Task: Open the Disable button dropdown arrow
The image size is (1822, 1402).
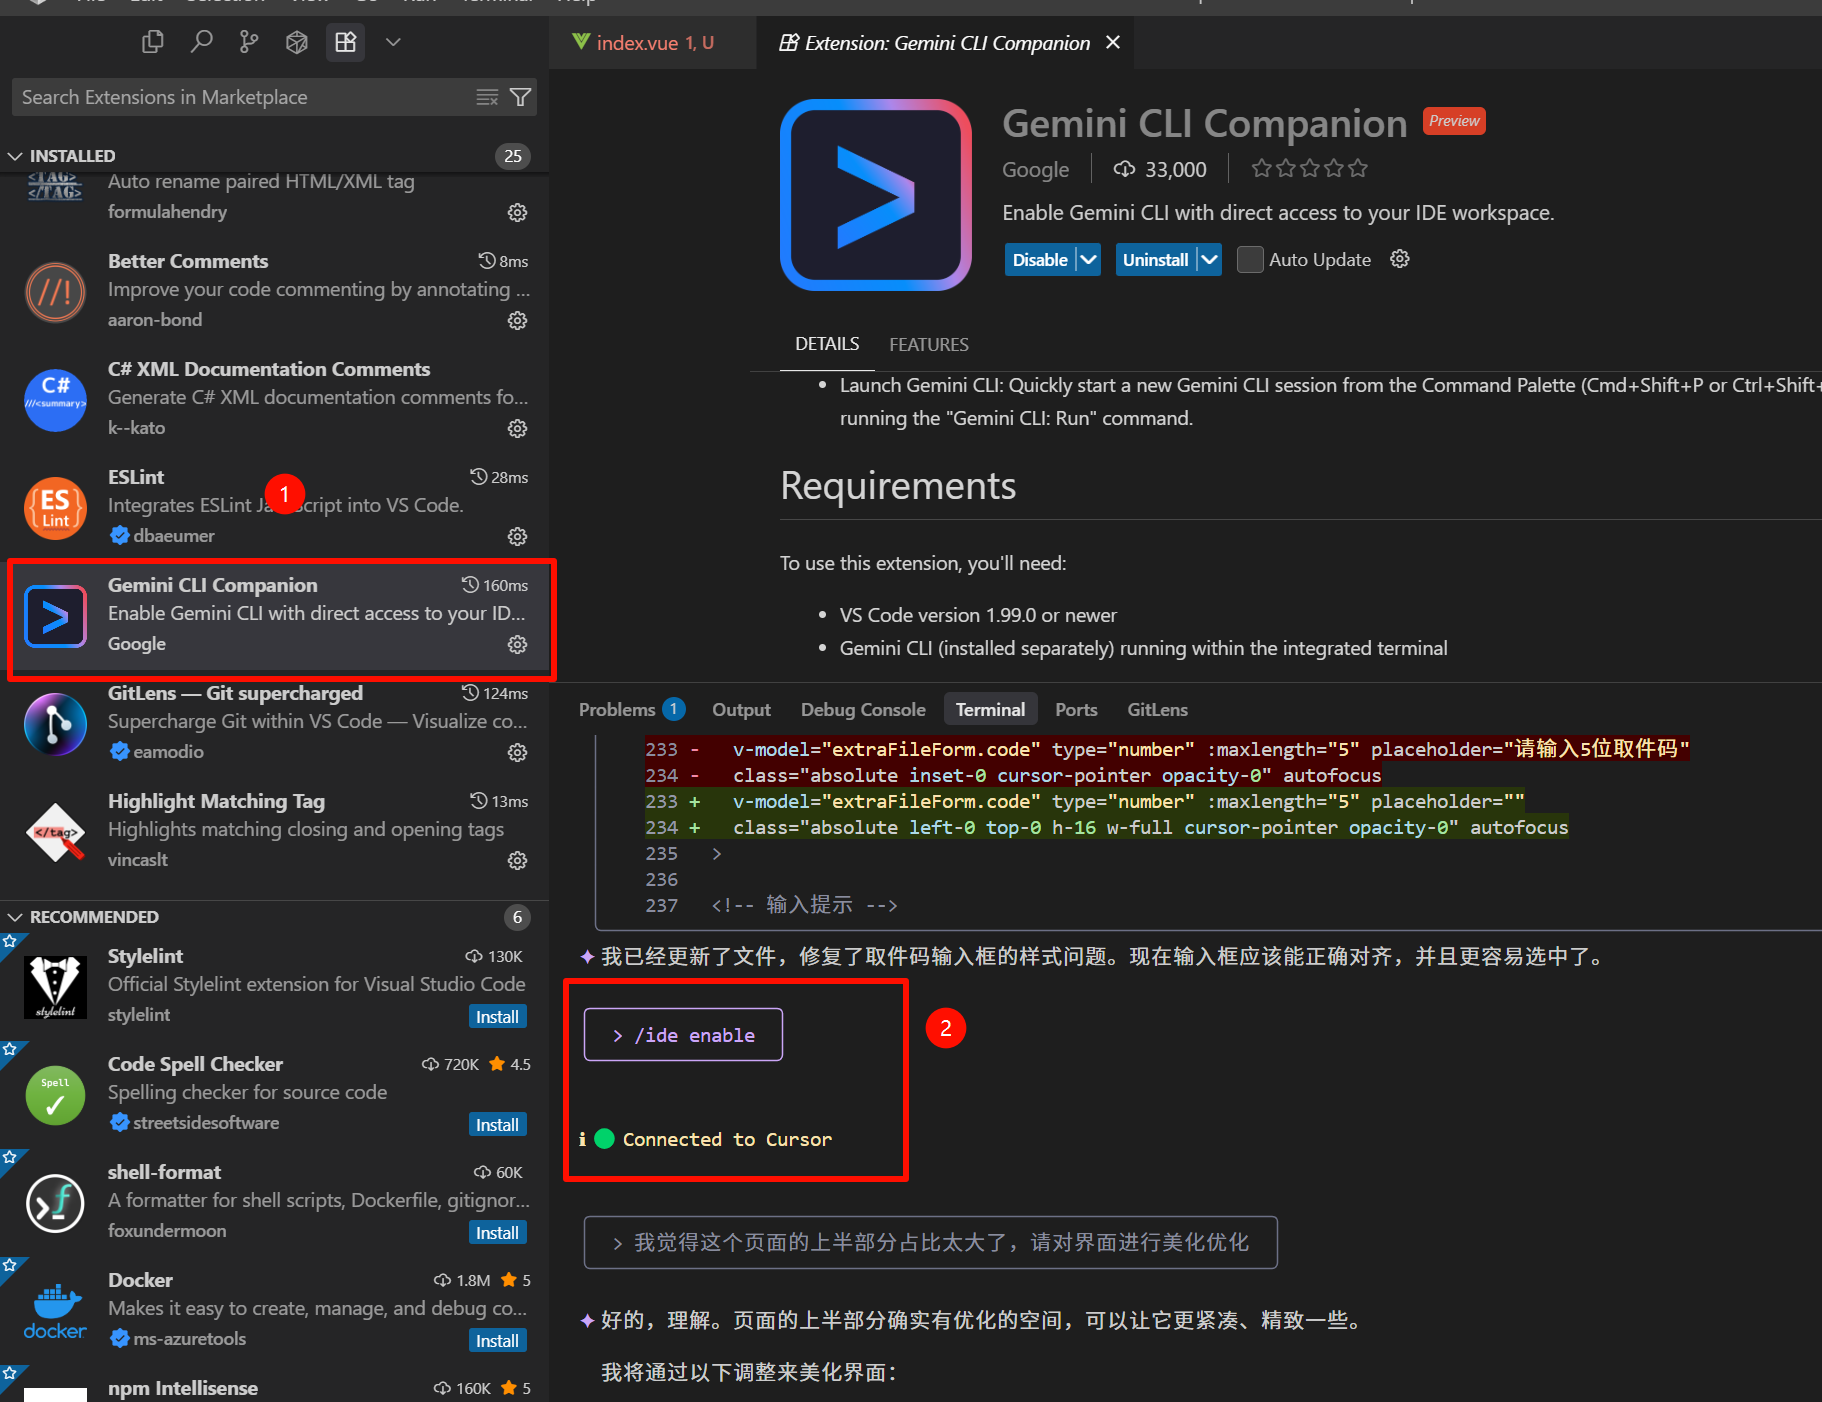Action: point(1089,259)
